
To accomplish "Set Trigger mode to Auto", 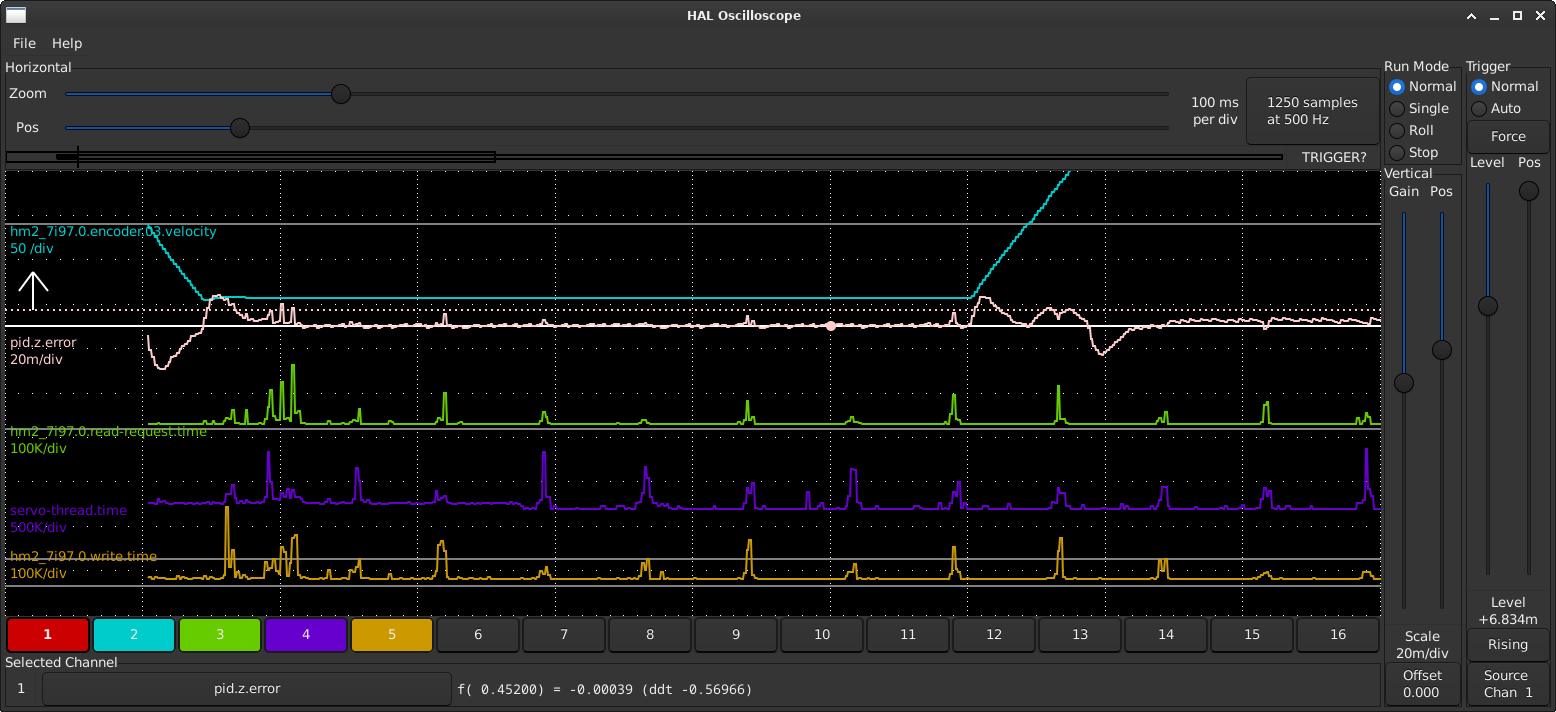I will [1479, 109].
